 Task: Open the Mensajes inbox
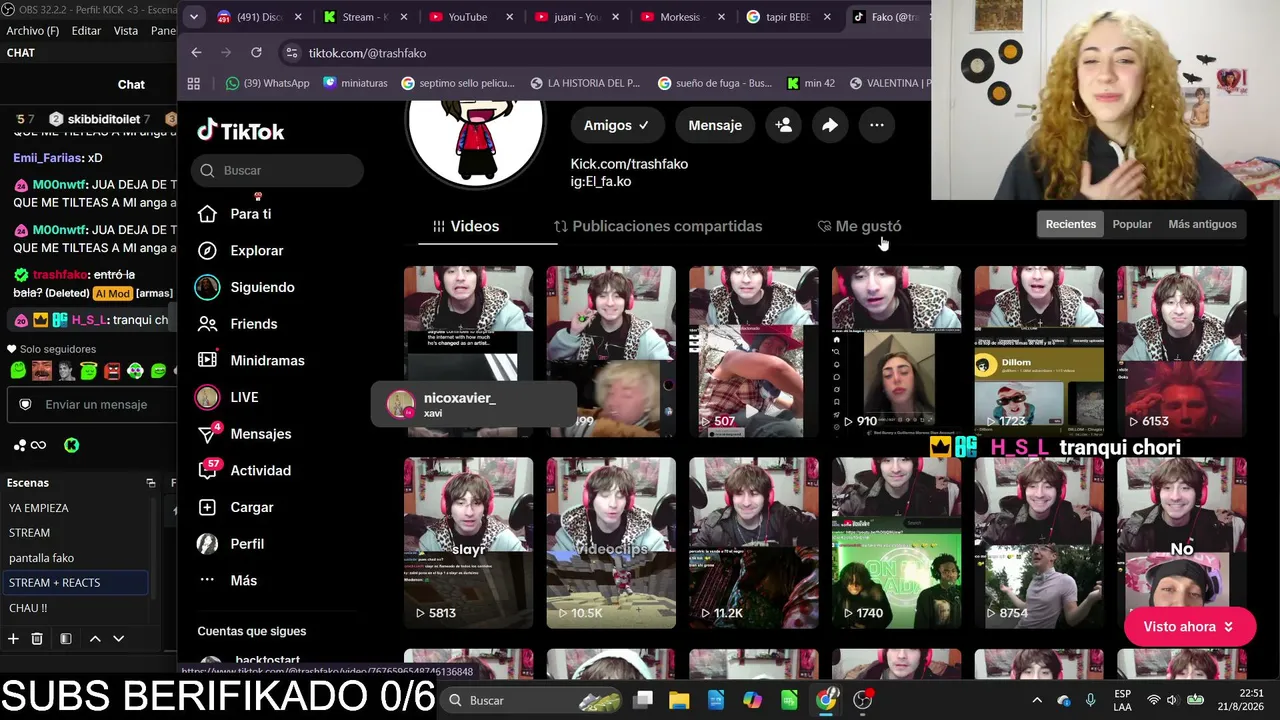pos(244,434)
